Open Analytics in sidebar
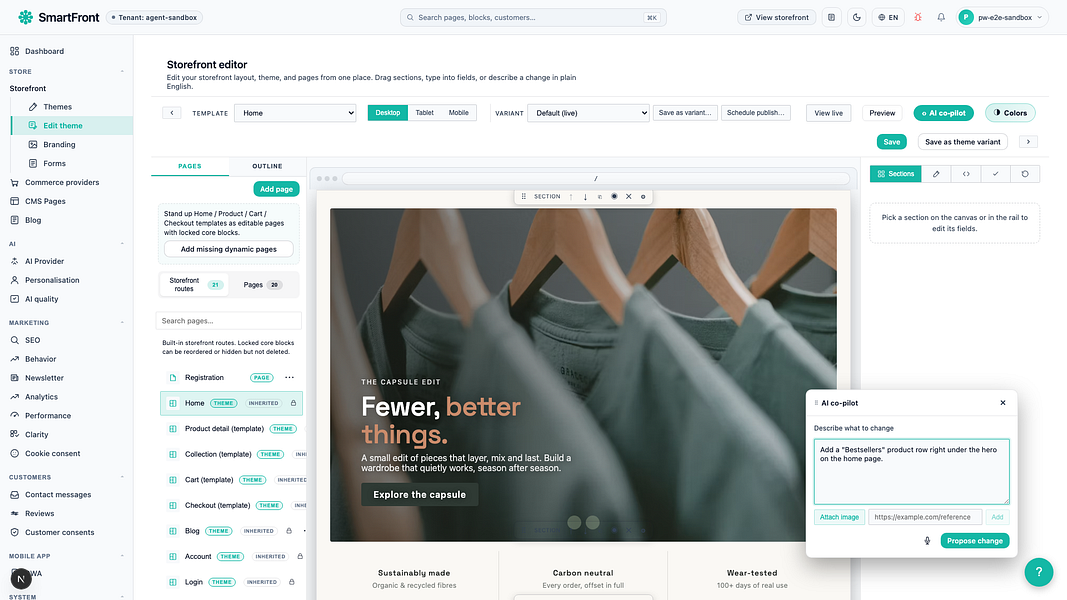Image resolution: width=1067 pixels, height=600 pixels. tap(41, 397)
